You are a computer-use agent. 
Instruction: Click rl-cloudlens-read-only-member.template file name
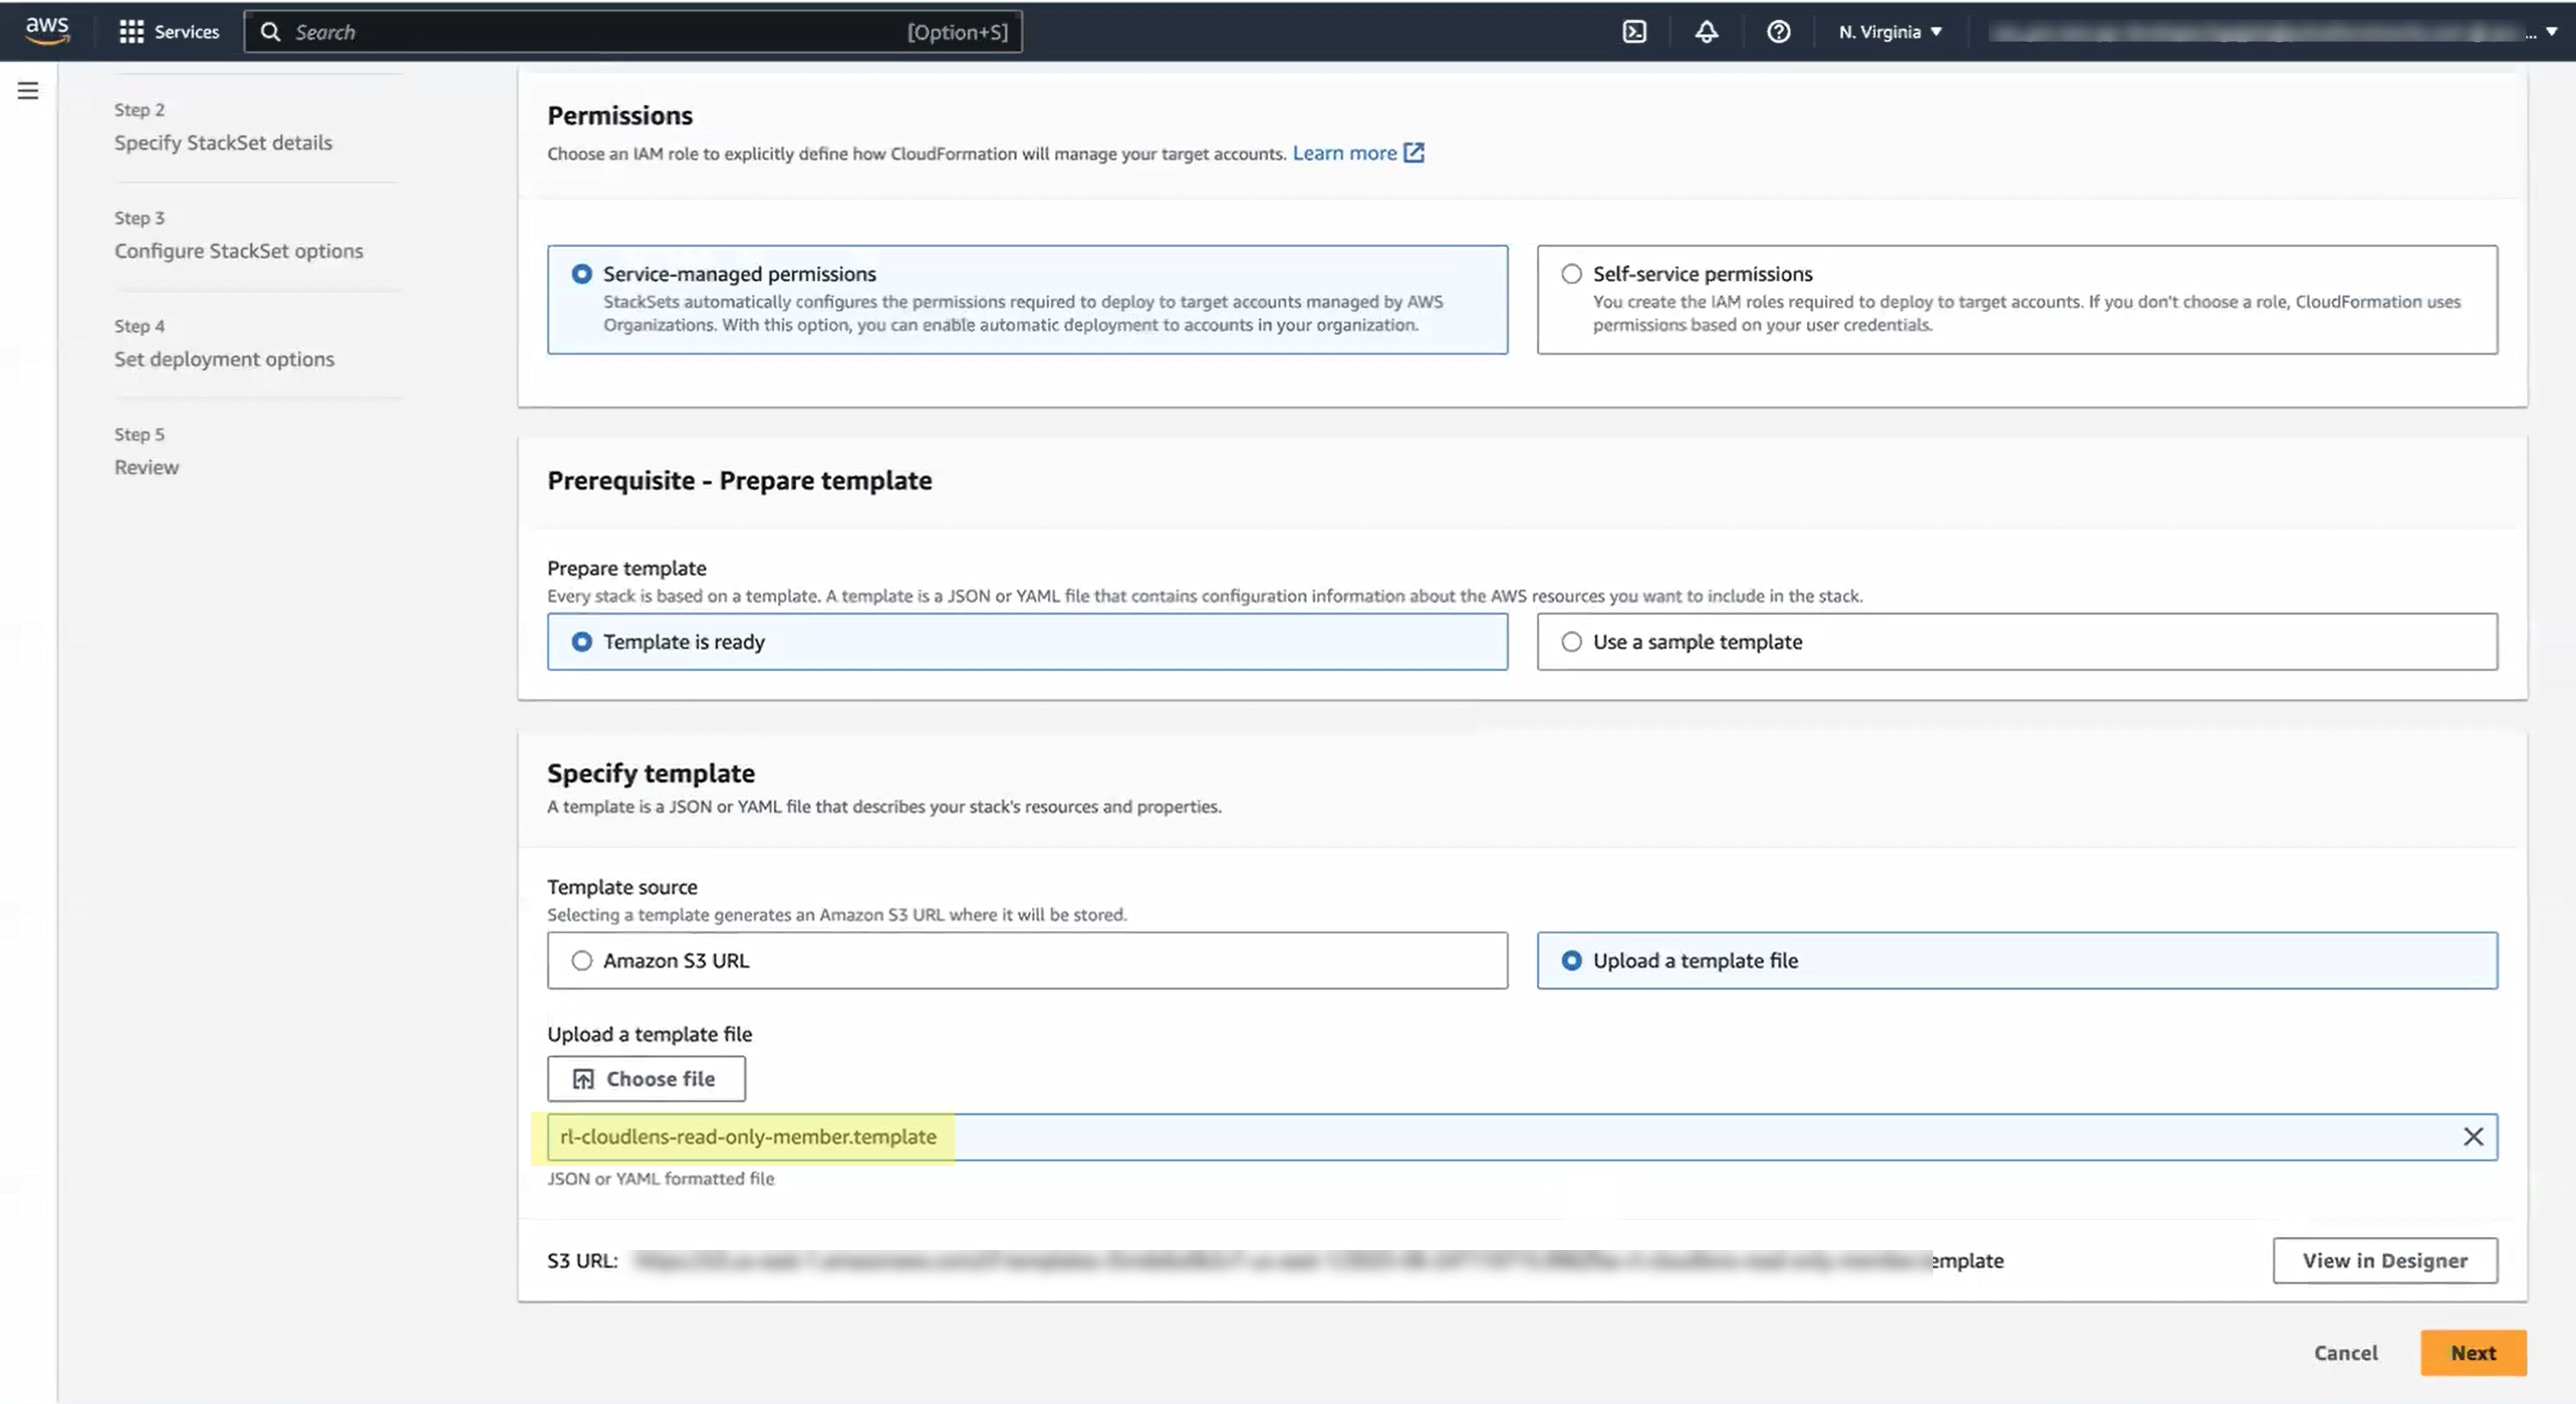pyautogui.click(x=748, y=1137)
